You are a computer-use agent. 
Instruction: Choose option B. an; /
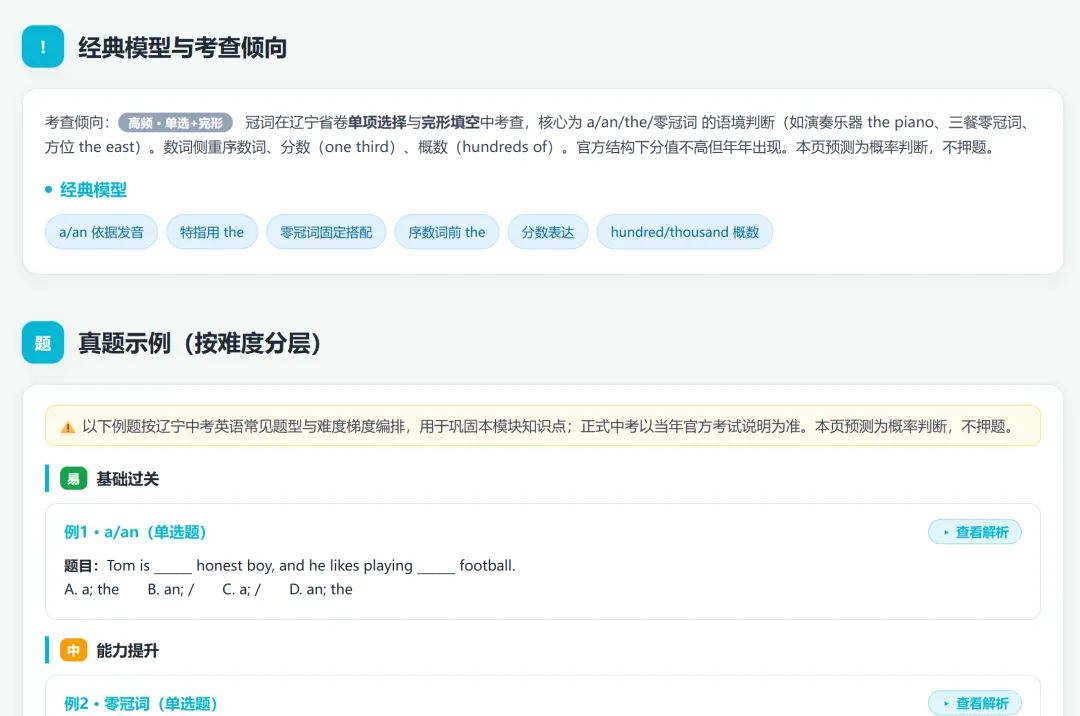tap(171, 589)
